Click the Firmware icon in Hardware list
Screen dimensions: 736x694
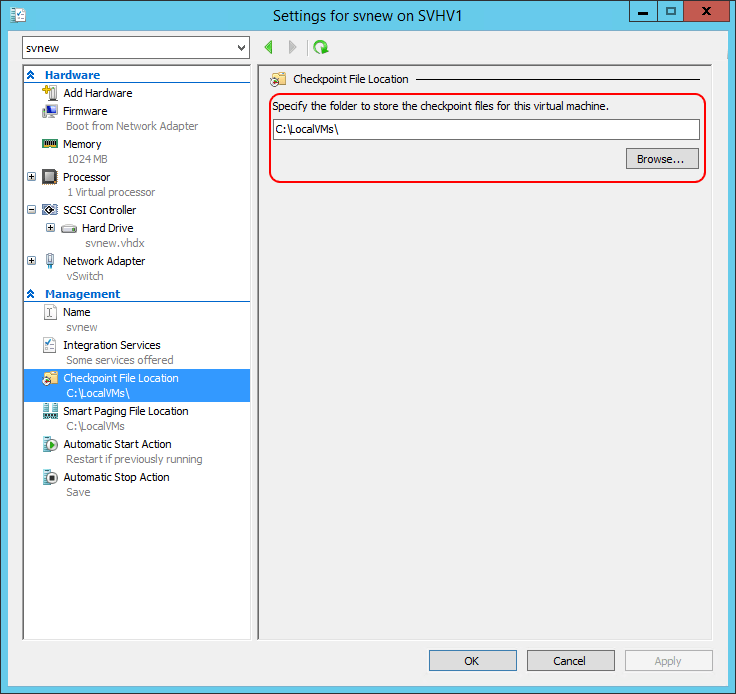click(x=50, y=111)
